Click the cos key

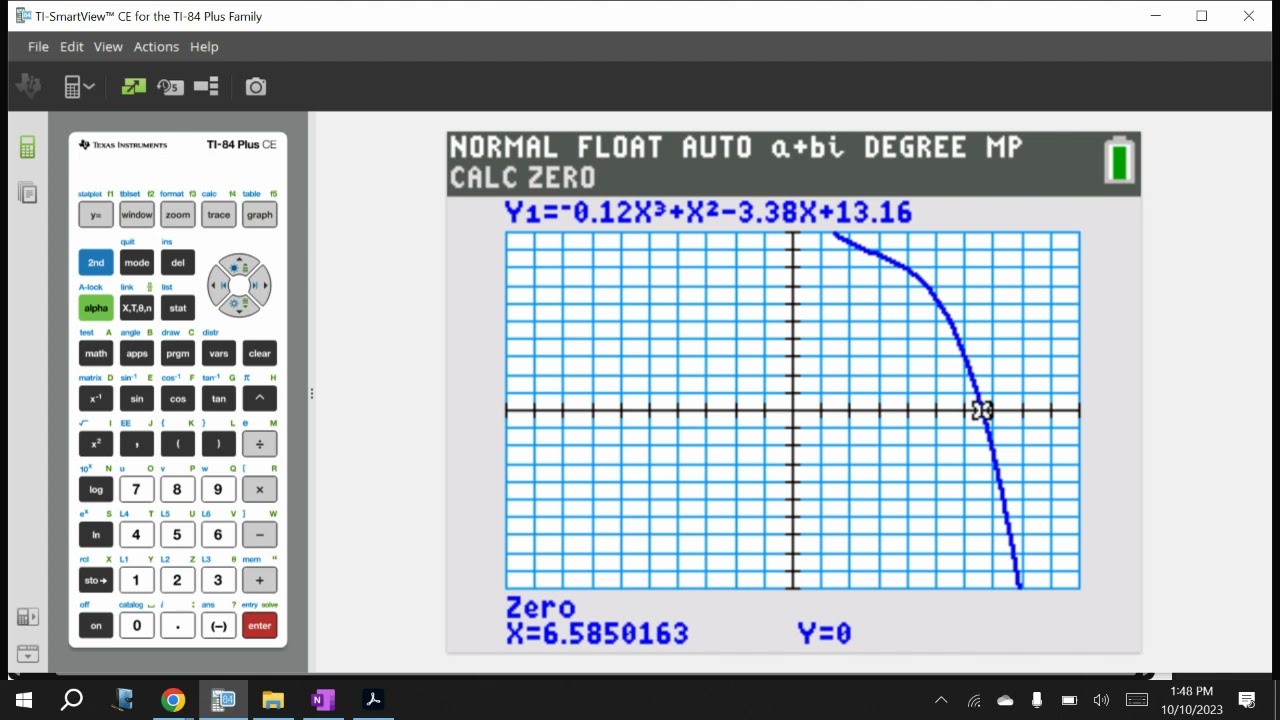178,398
